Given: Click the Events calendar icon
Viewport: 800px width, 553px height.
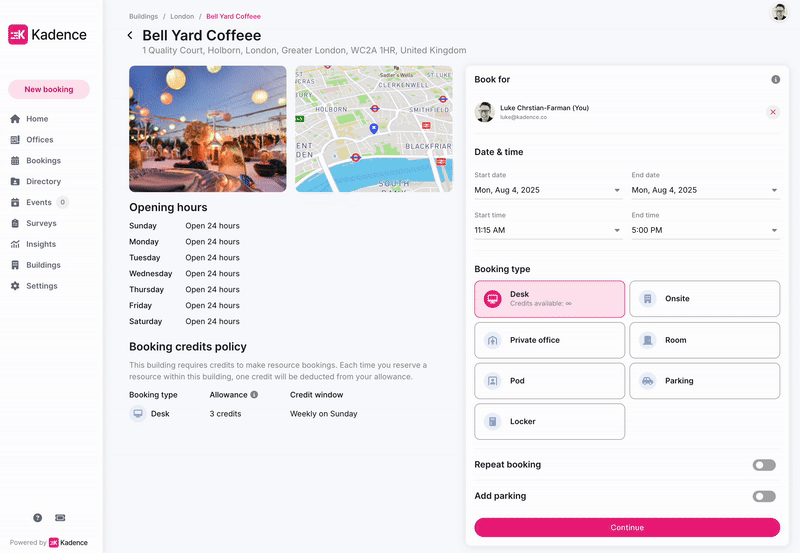Looking at the screenshot, I should point(15,203).
